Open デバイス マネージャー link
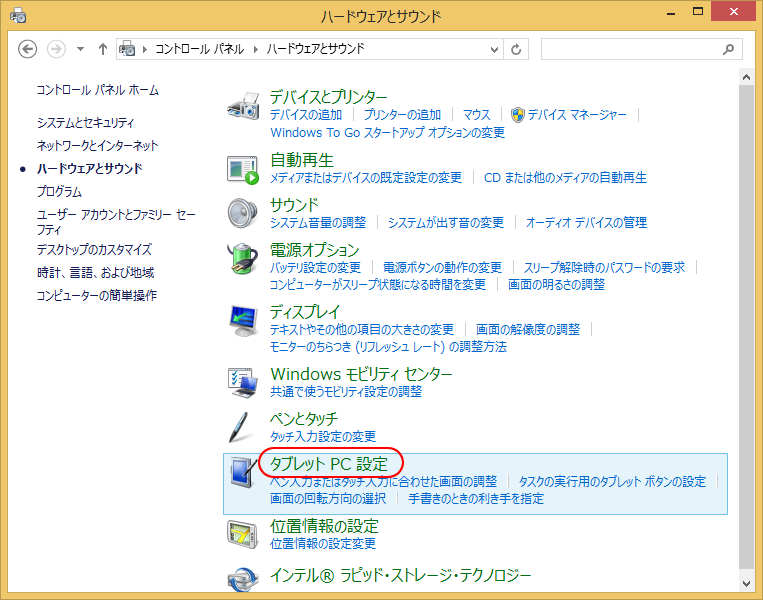Viewport: 763px width, 600px height. click(x=577, y=115)
